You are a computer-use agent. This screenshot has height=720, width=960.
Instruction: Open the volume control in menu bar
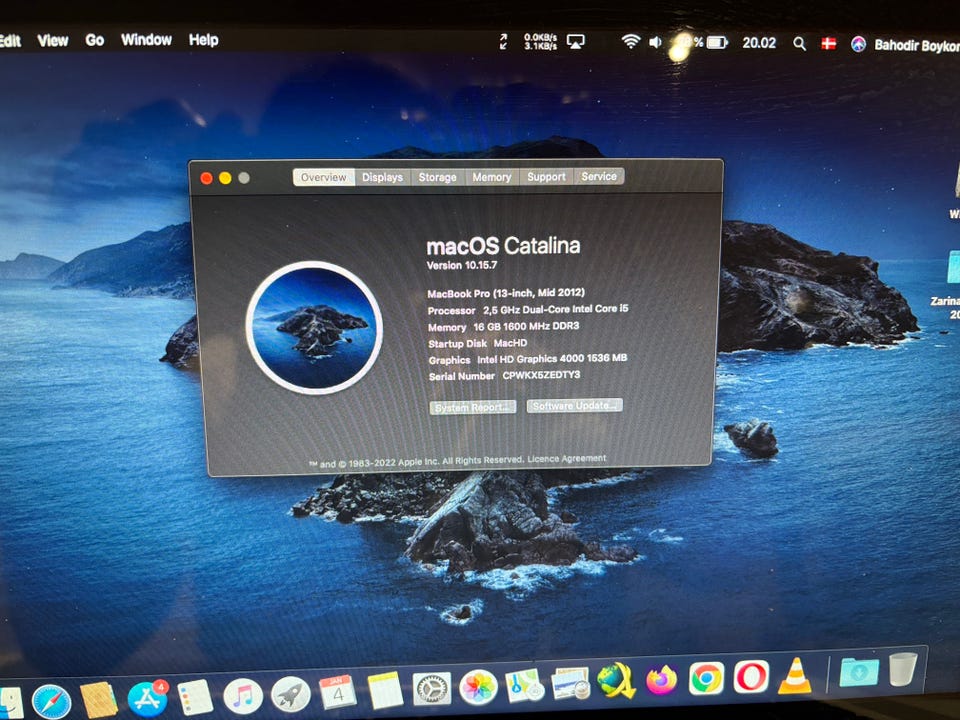tap(656, 42)
